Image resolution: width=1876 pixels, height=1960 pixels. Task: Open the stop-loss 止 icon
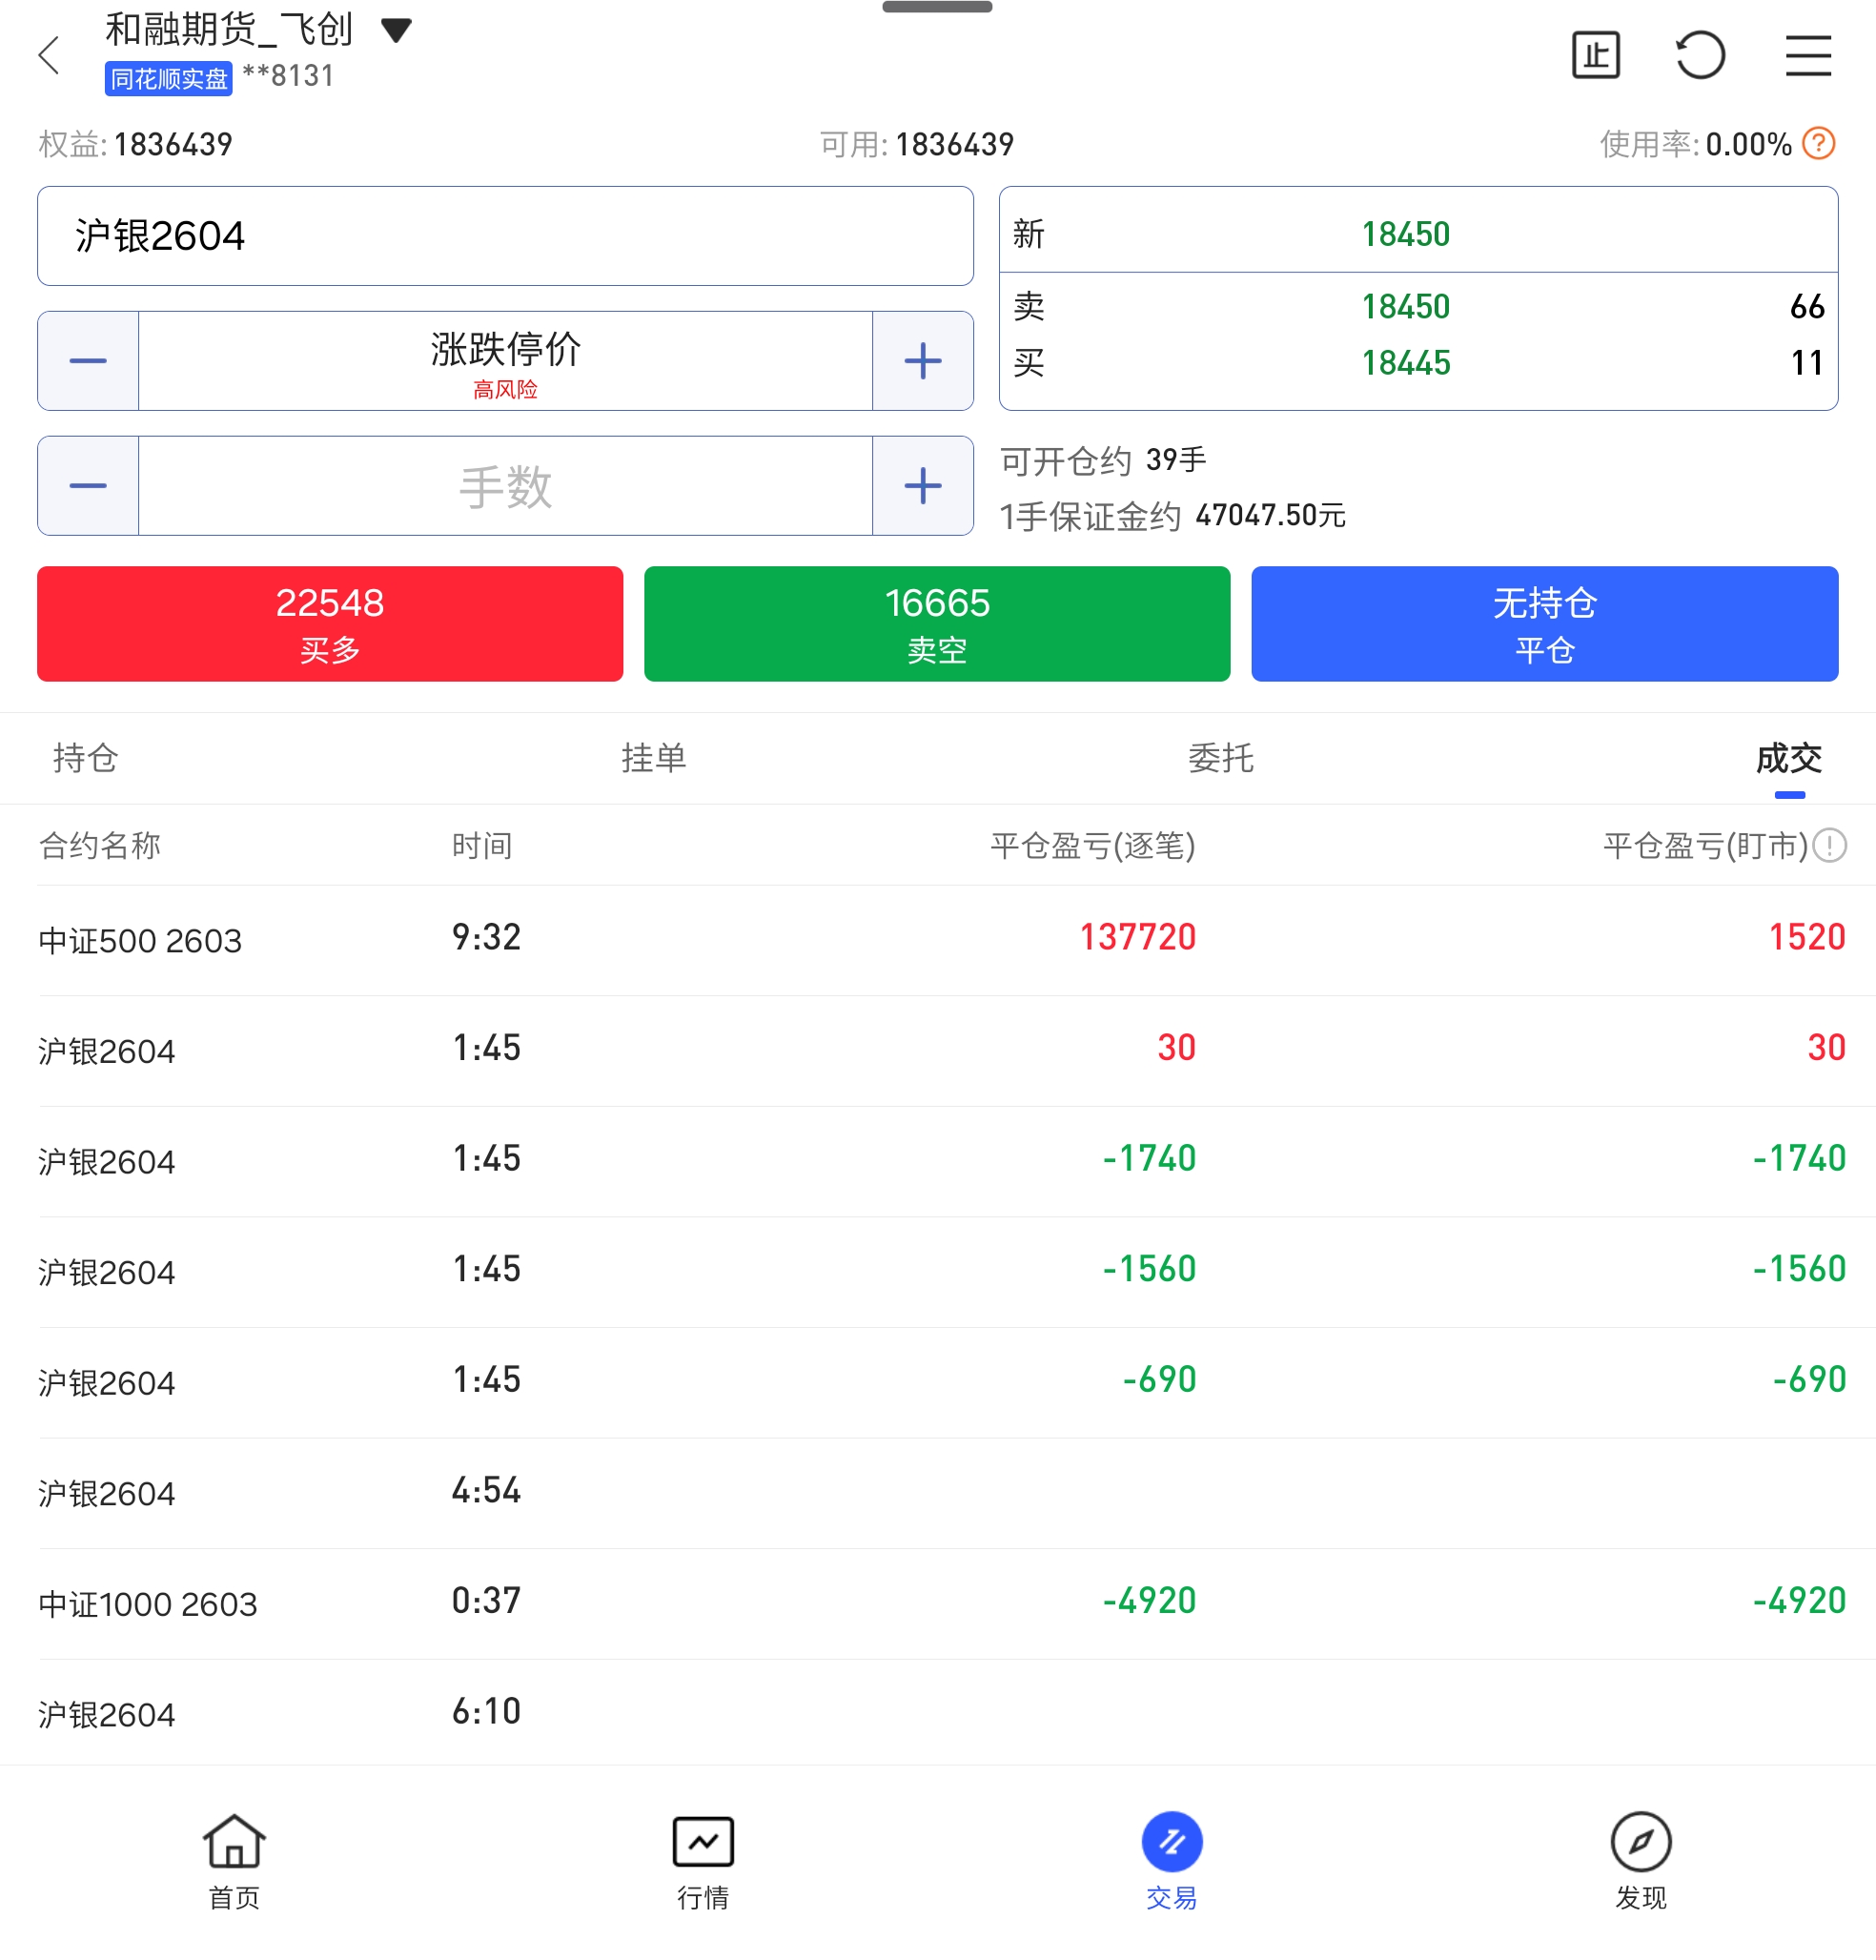[1595, 55]
